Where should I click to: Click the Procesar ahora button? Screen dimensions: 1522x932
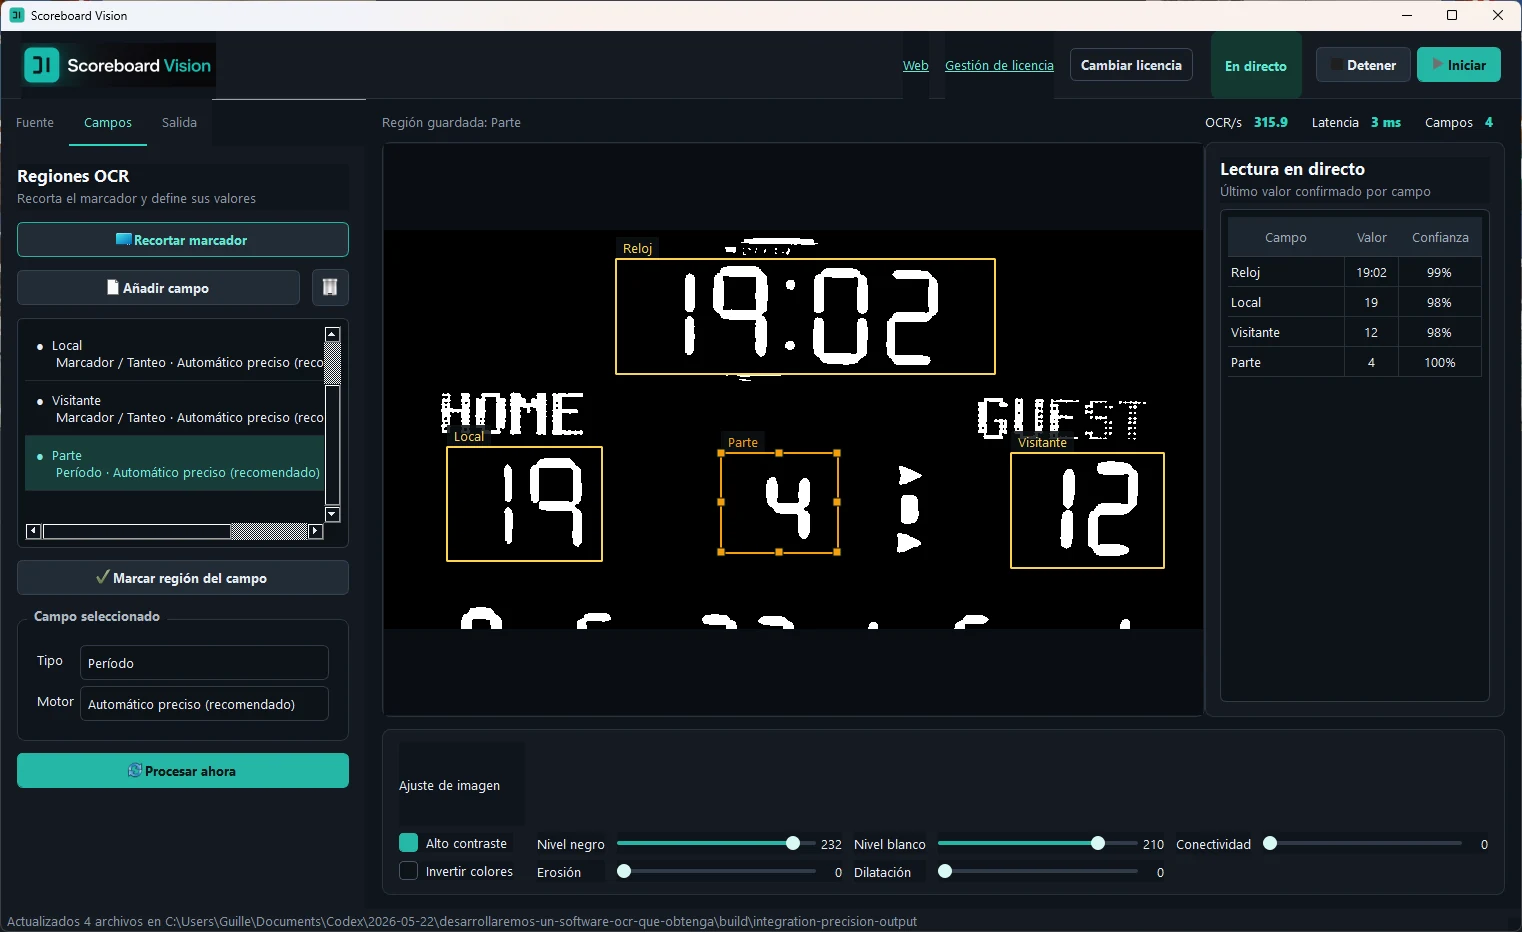point(183,771)
